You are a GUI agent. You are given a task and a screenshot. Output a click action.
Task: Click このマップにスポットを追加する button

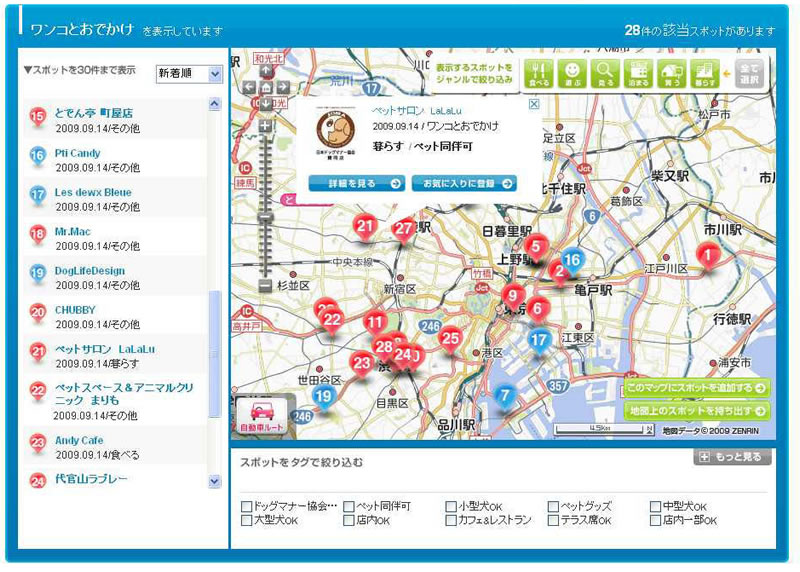(696, 388)
